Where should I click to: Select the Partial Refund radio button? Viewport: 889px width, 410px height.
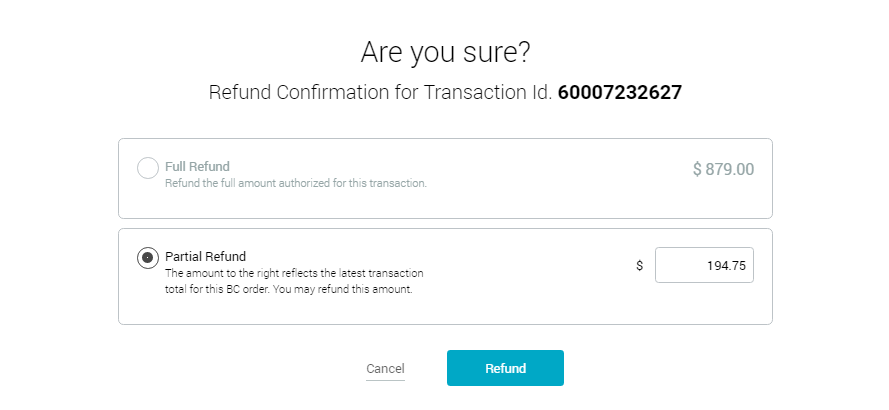tap(148, 258)
